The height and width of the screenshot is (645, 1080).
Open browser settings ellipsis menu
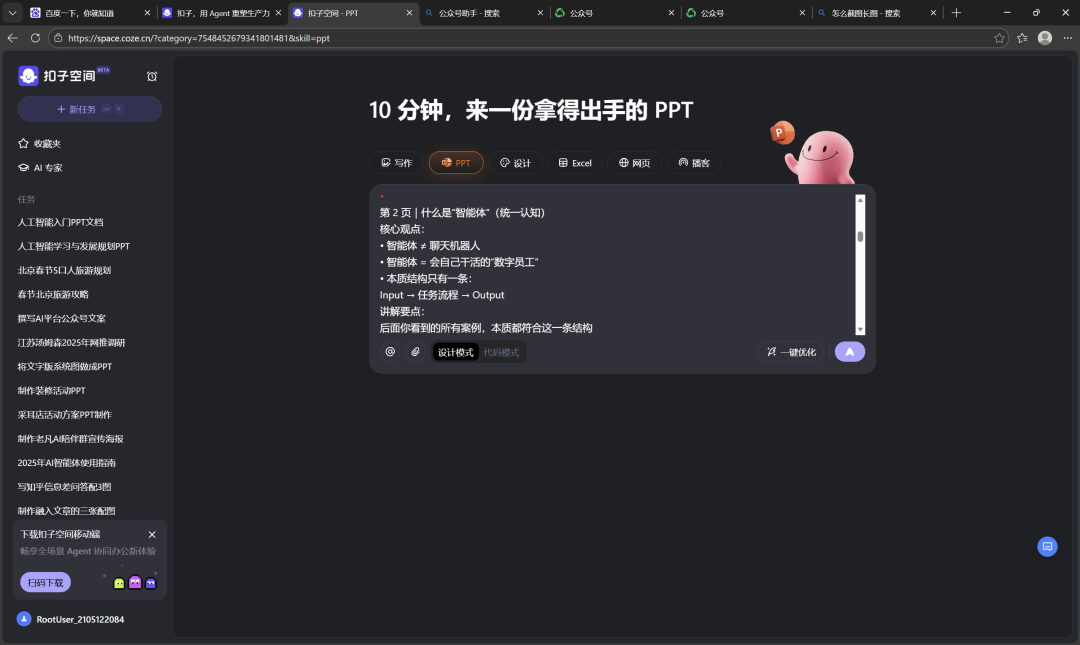tap(1068, 38)
